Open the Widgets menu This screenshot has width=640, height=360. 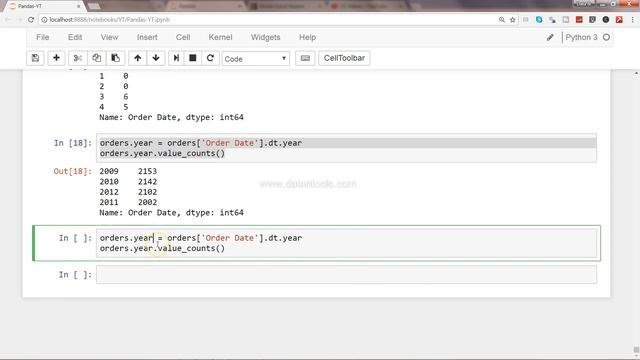(x=265, y=37)
